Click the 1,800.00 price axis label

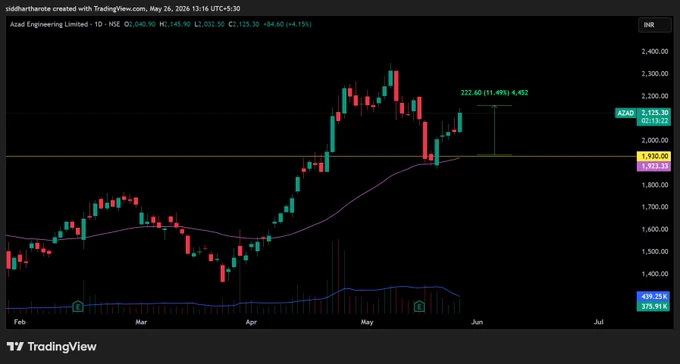[654, 185]
